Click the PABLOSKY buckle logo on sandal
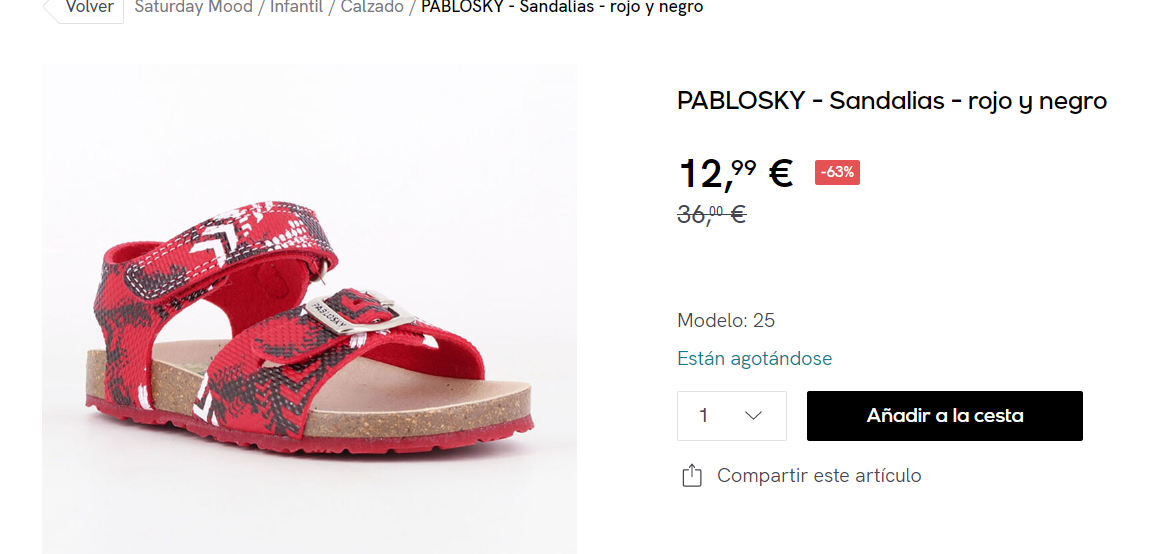The height and width of the screenshot is (554, 1152). tap(329, 314)
